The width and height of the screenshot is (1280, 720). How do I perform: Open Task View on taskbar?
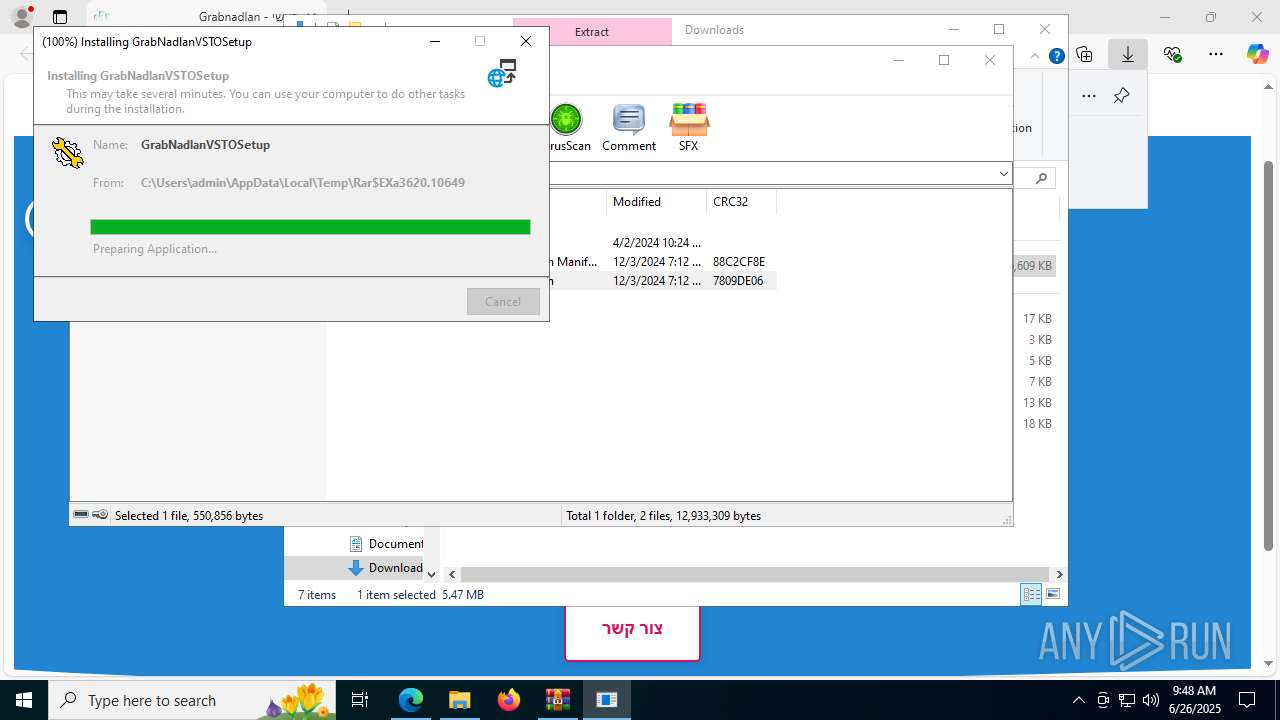(360, 700)
